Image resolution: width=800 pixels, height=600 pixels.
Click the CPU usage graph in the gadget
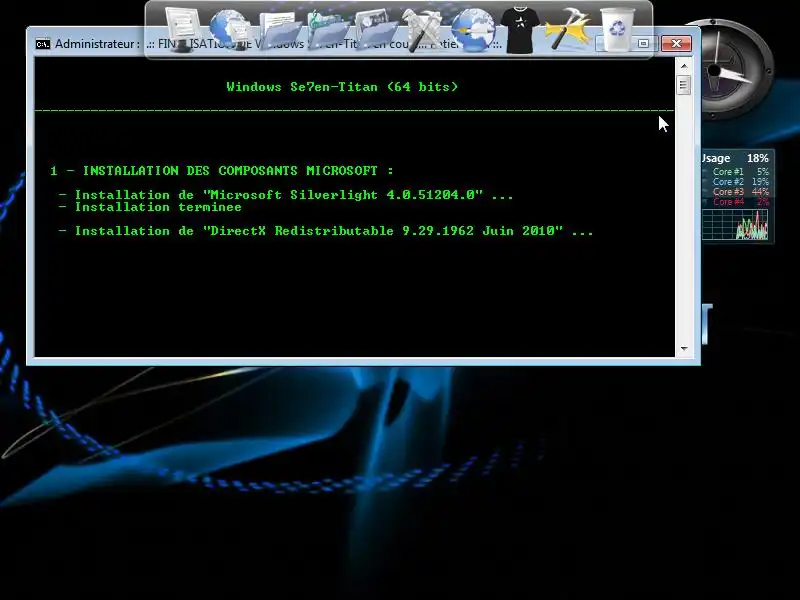click(735, 224)
